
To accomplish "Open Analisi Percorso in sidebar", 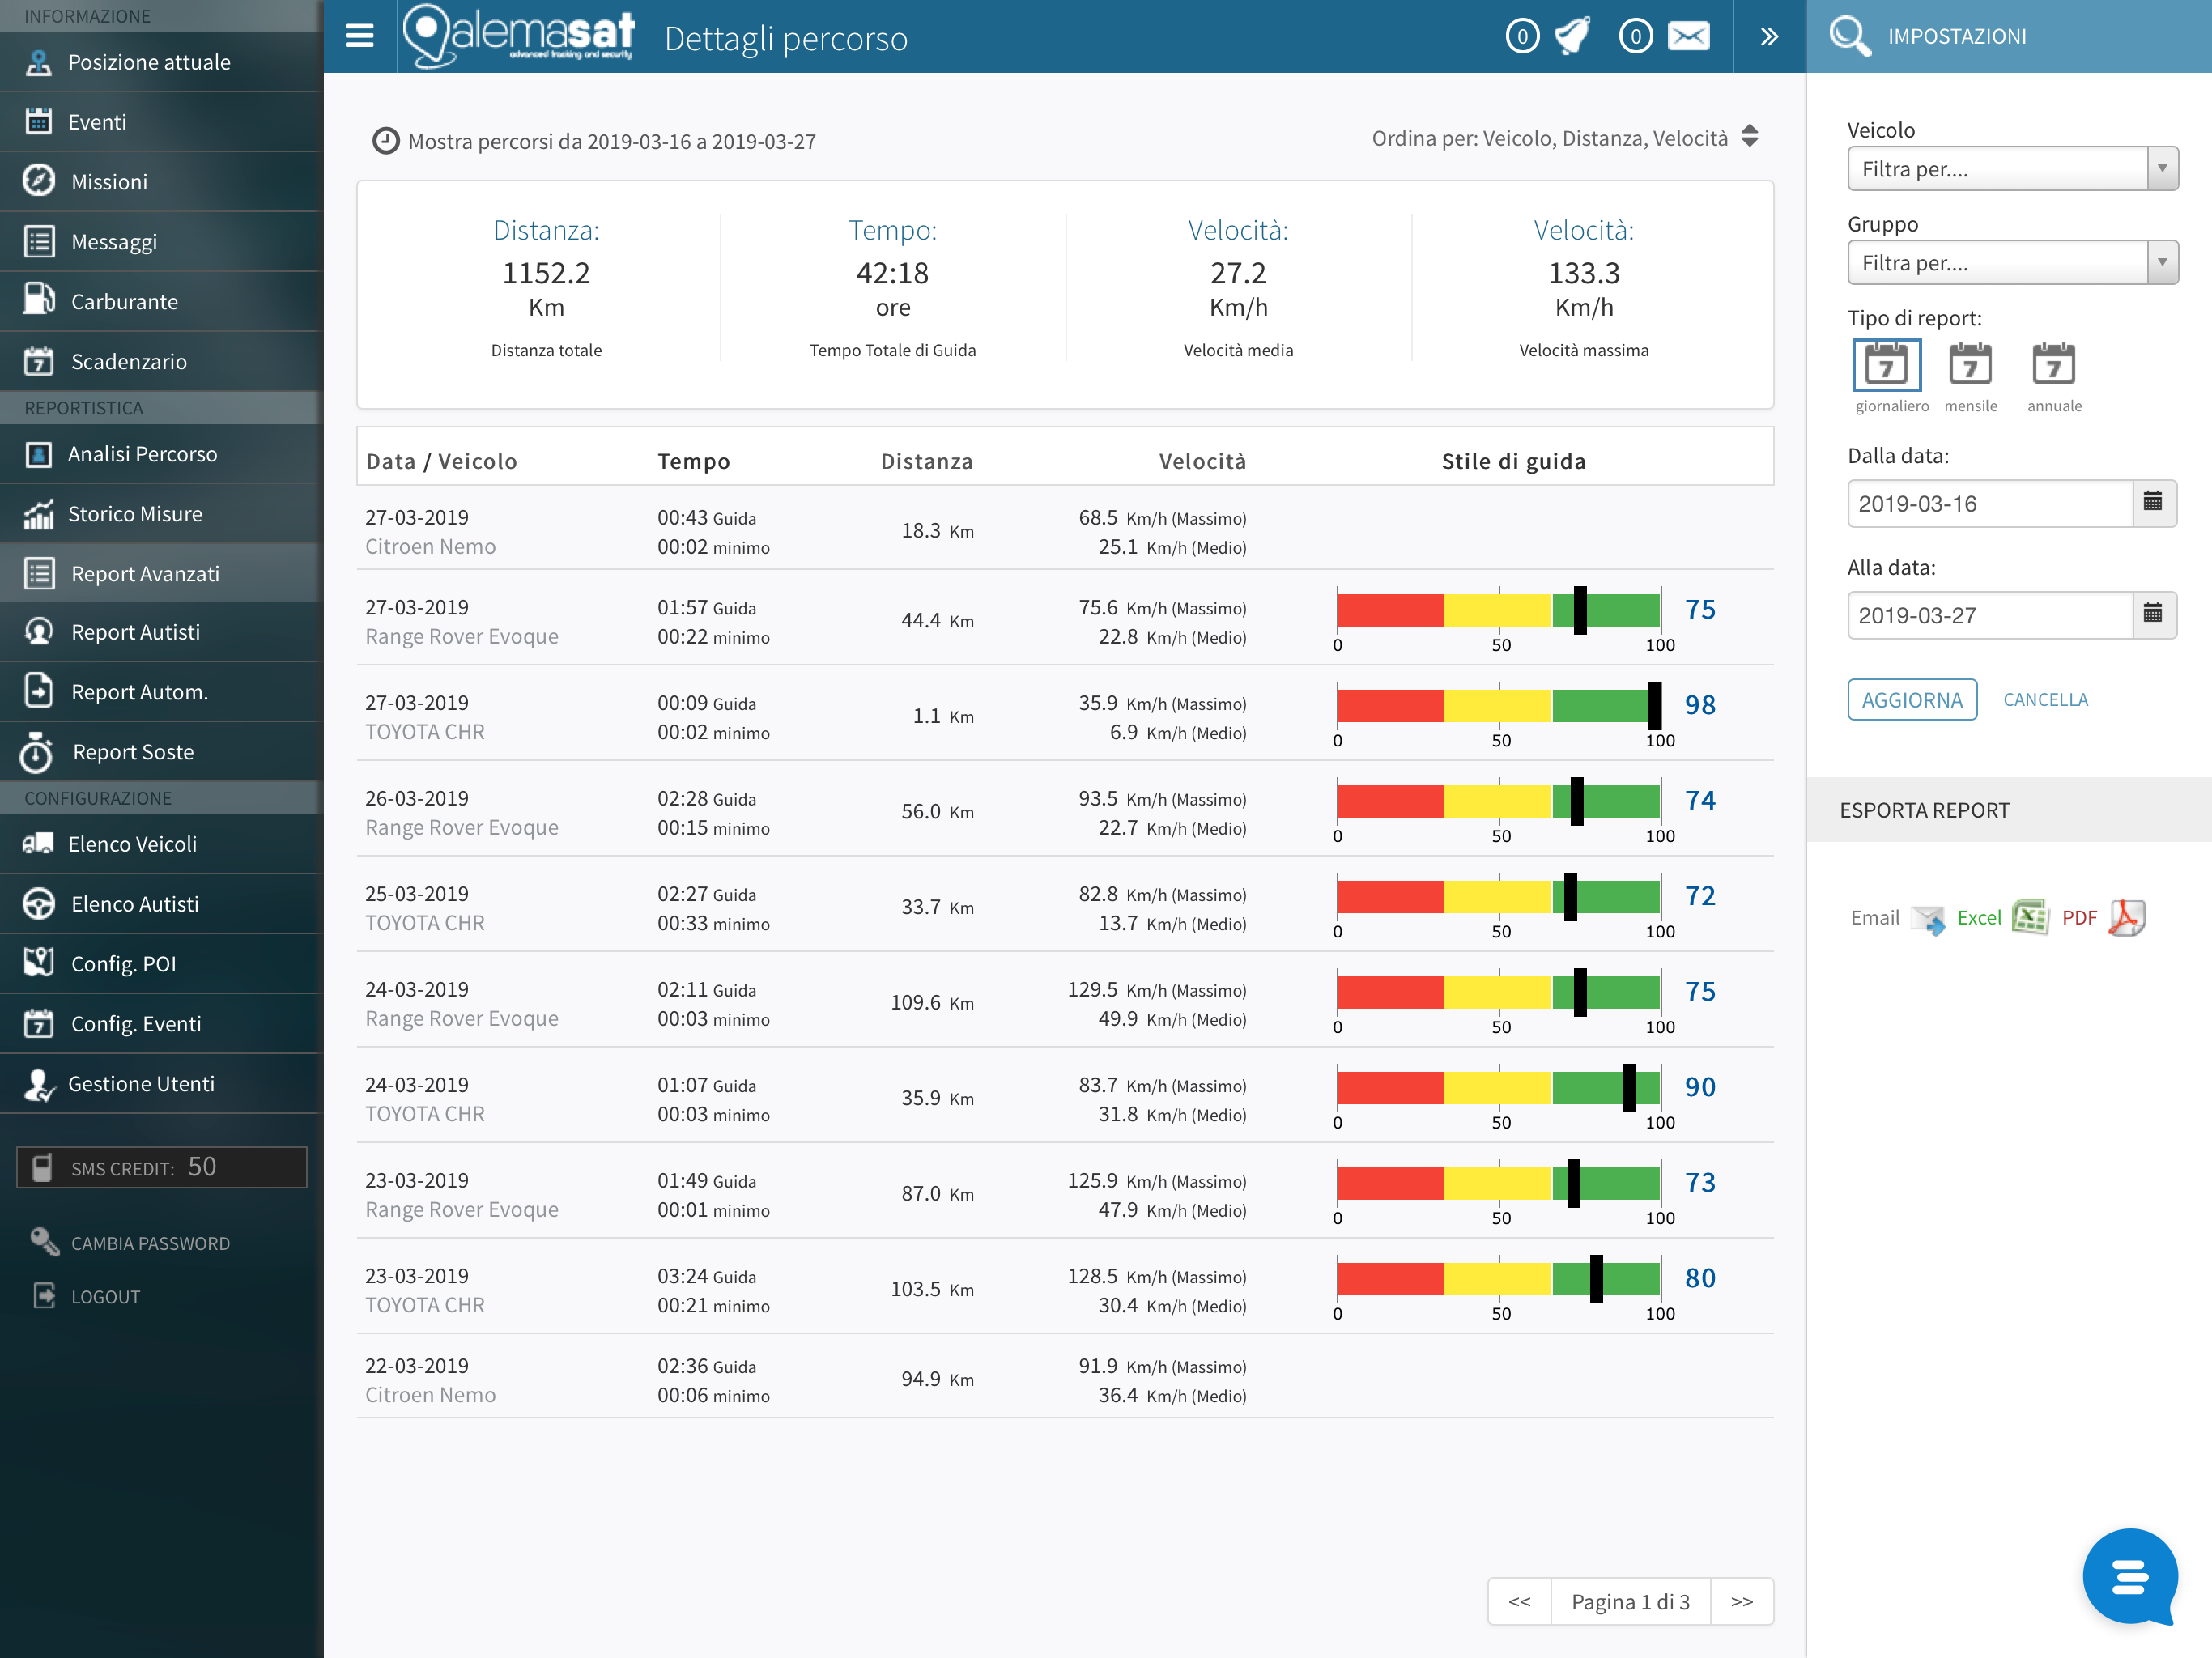I will [x=161, y=454].
